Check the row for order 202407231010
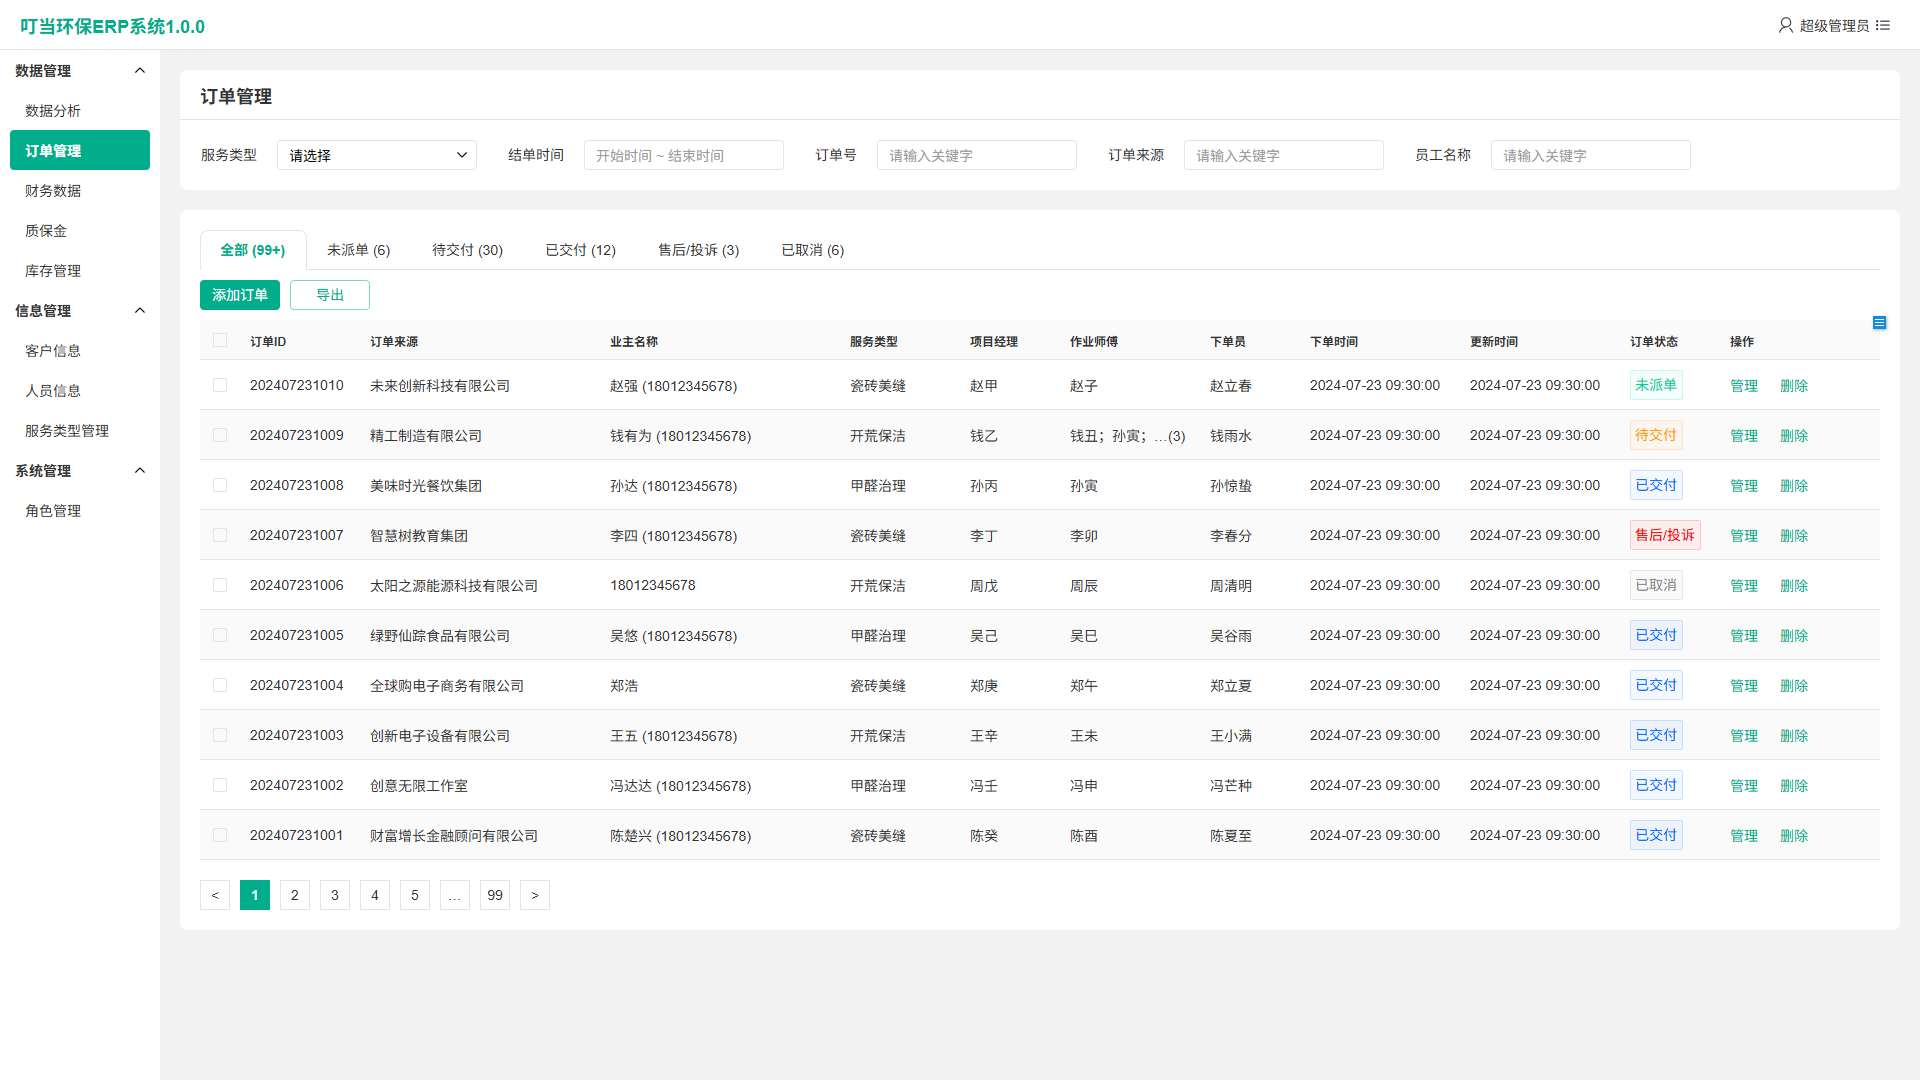This screenshot has width=1920, height=1080. tap(220, 385)
